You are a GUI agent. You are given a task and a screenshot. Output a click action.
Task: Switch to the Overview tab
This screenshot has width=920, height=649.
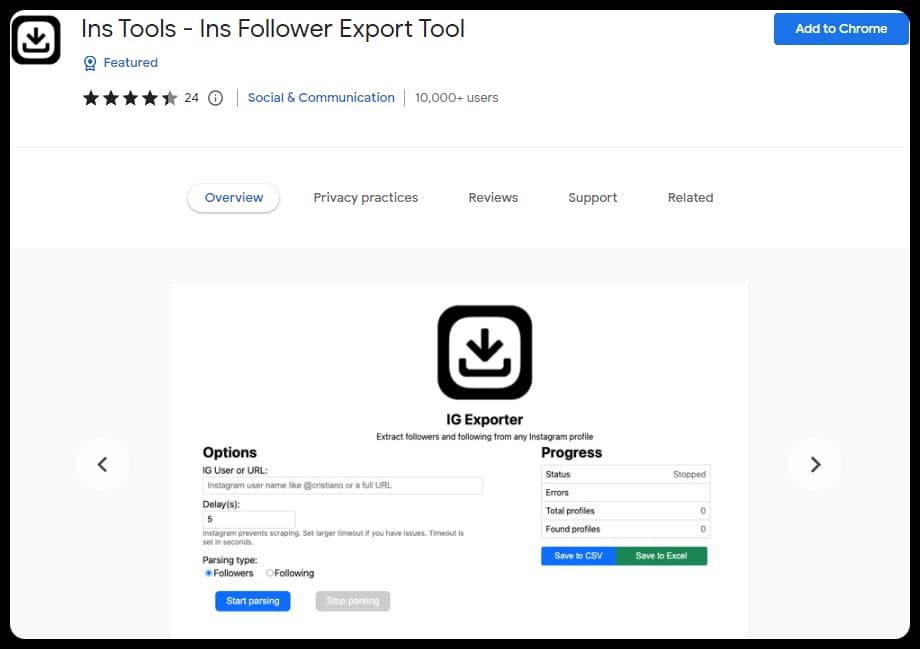[234, 198]
